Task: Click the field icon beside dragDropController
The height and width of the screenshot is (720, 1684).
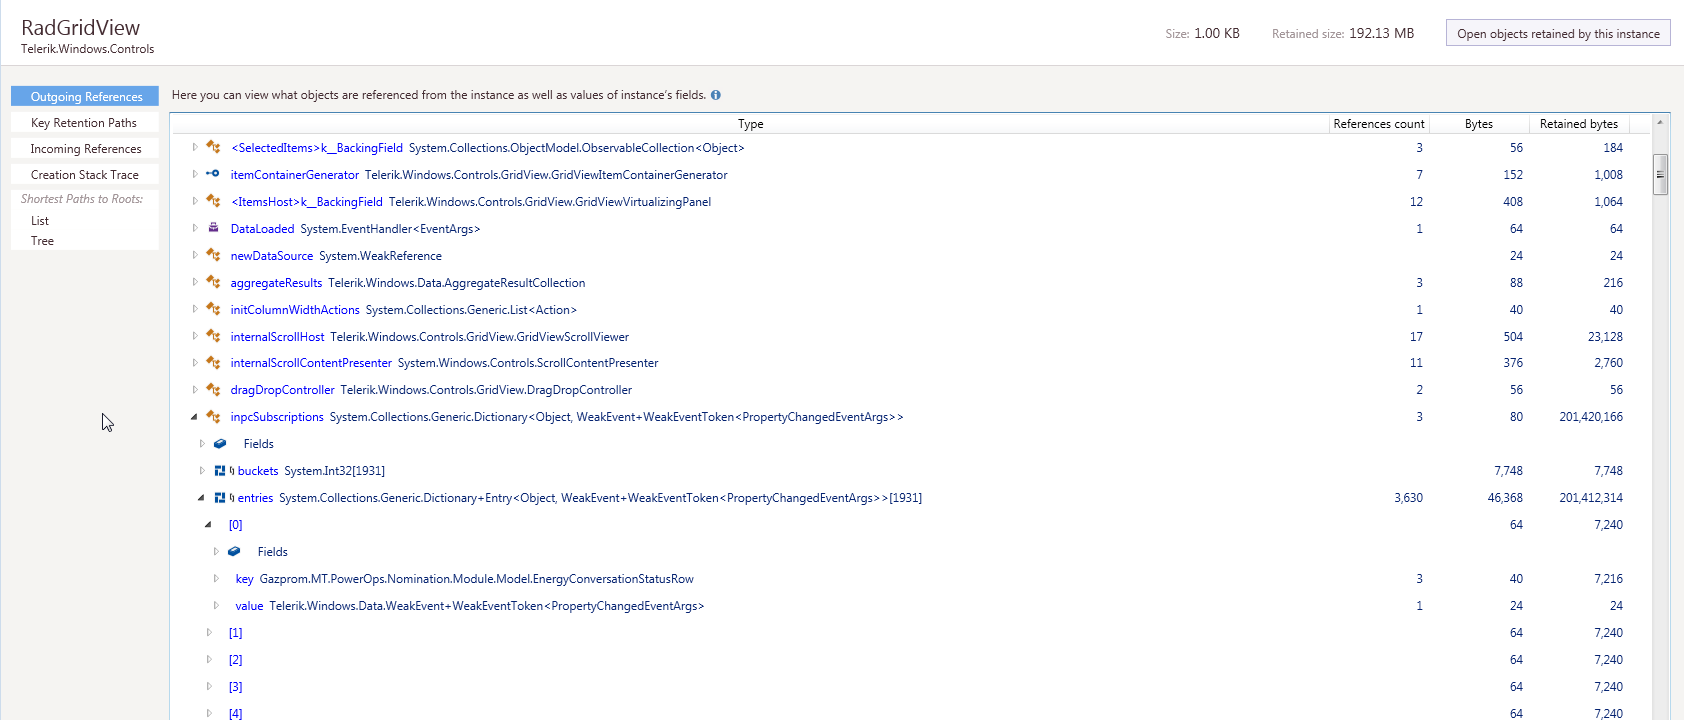Action: pos(213,389)
